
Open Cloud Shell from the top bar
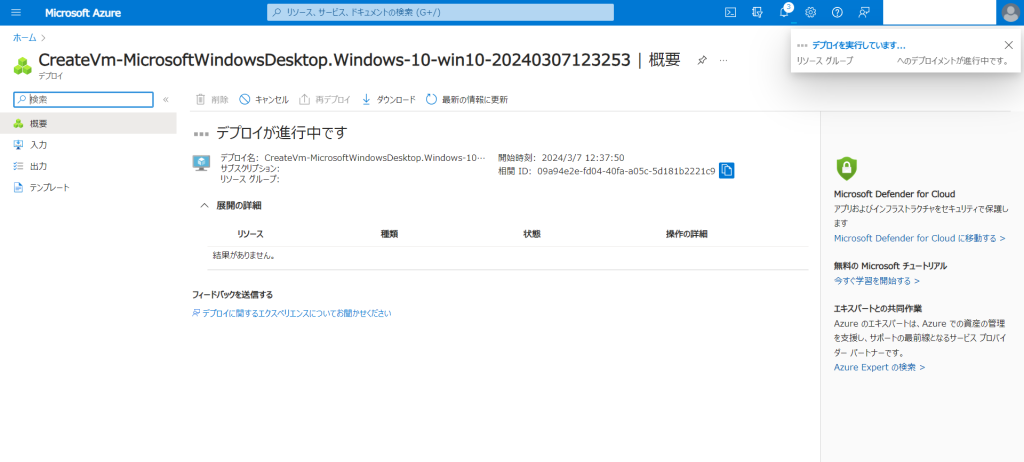pos(731,12)
